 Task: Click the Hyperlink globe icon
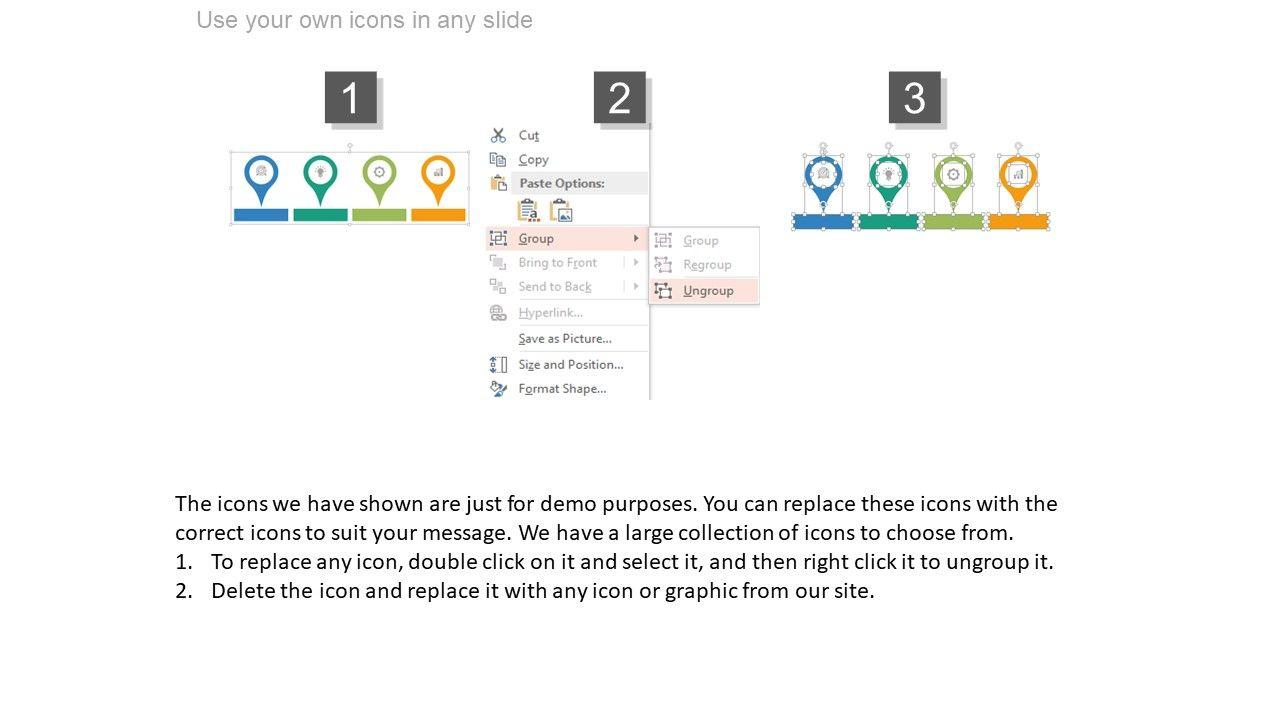[498, 313]
